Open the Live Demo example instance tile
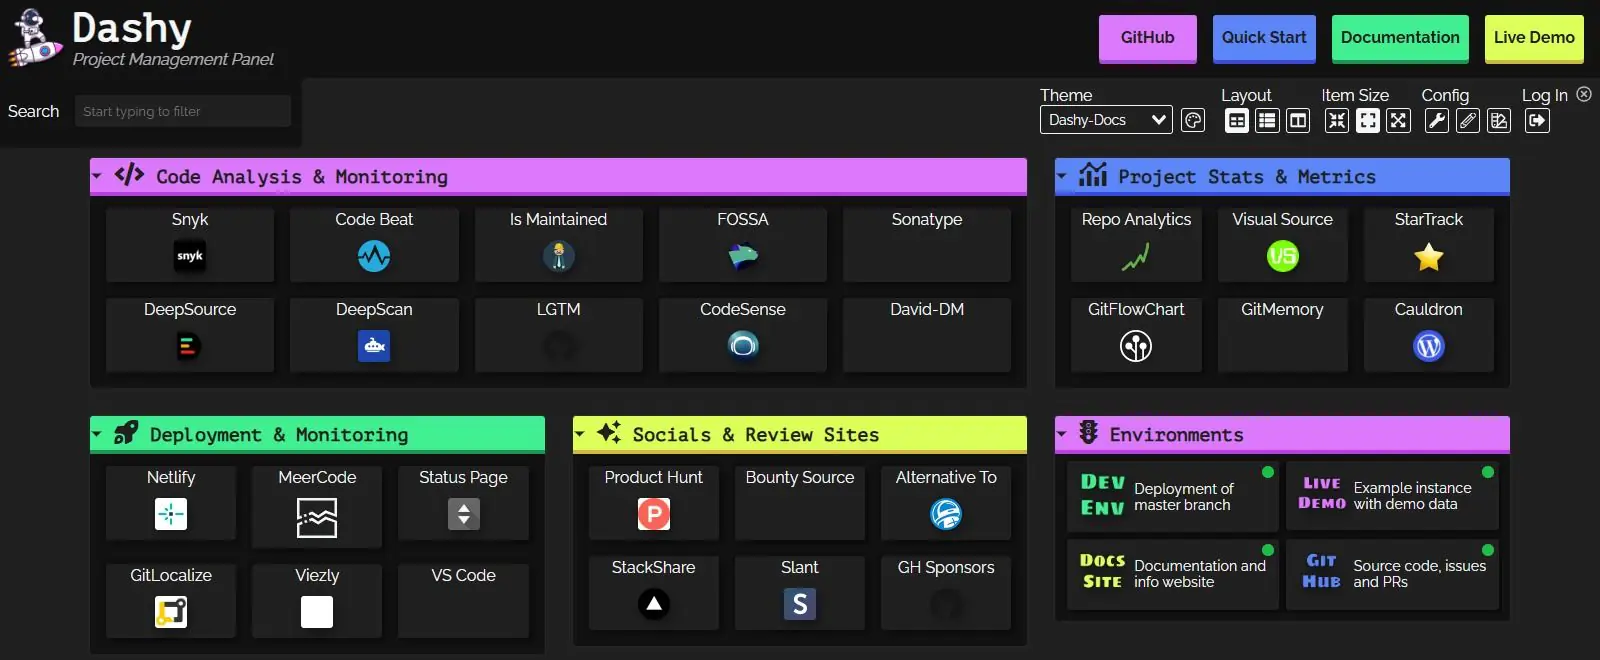The image size is (1600, 660). point(1393,495)
